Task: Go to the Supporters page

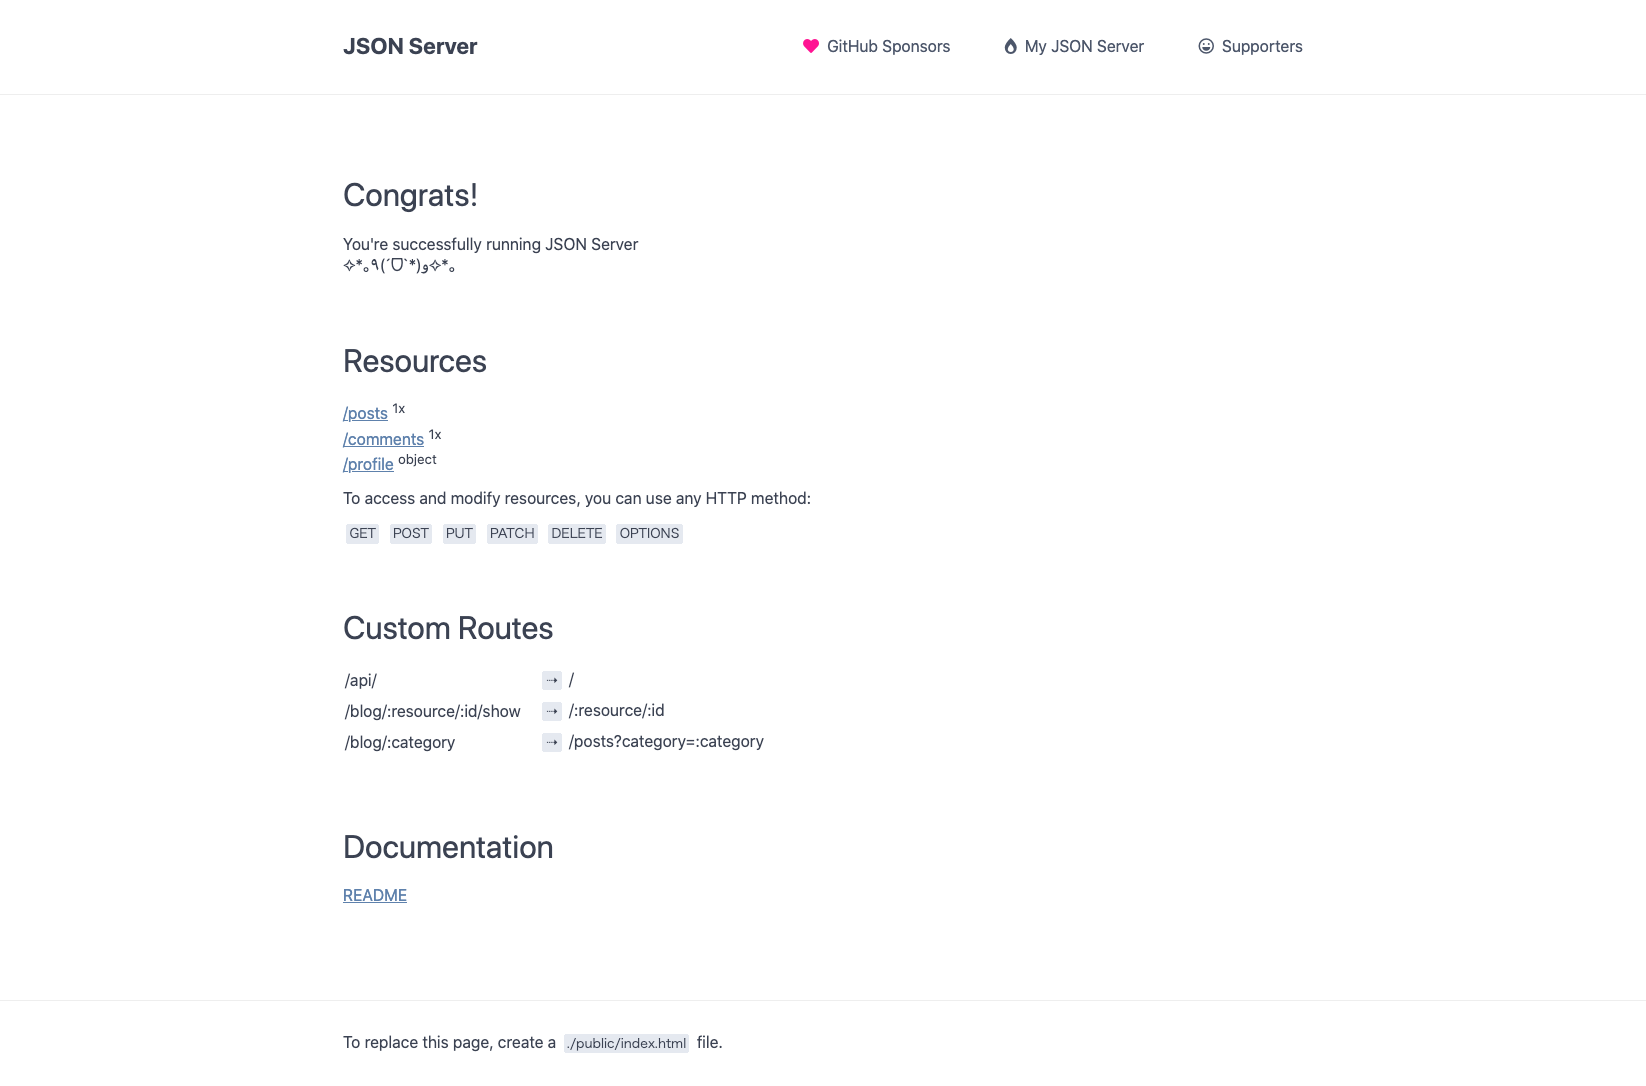Action: tap(1250, 46)
